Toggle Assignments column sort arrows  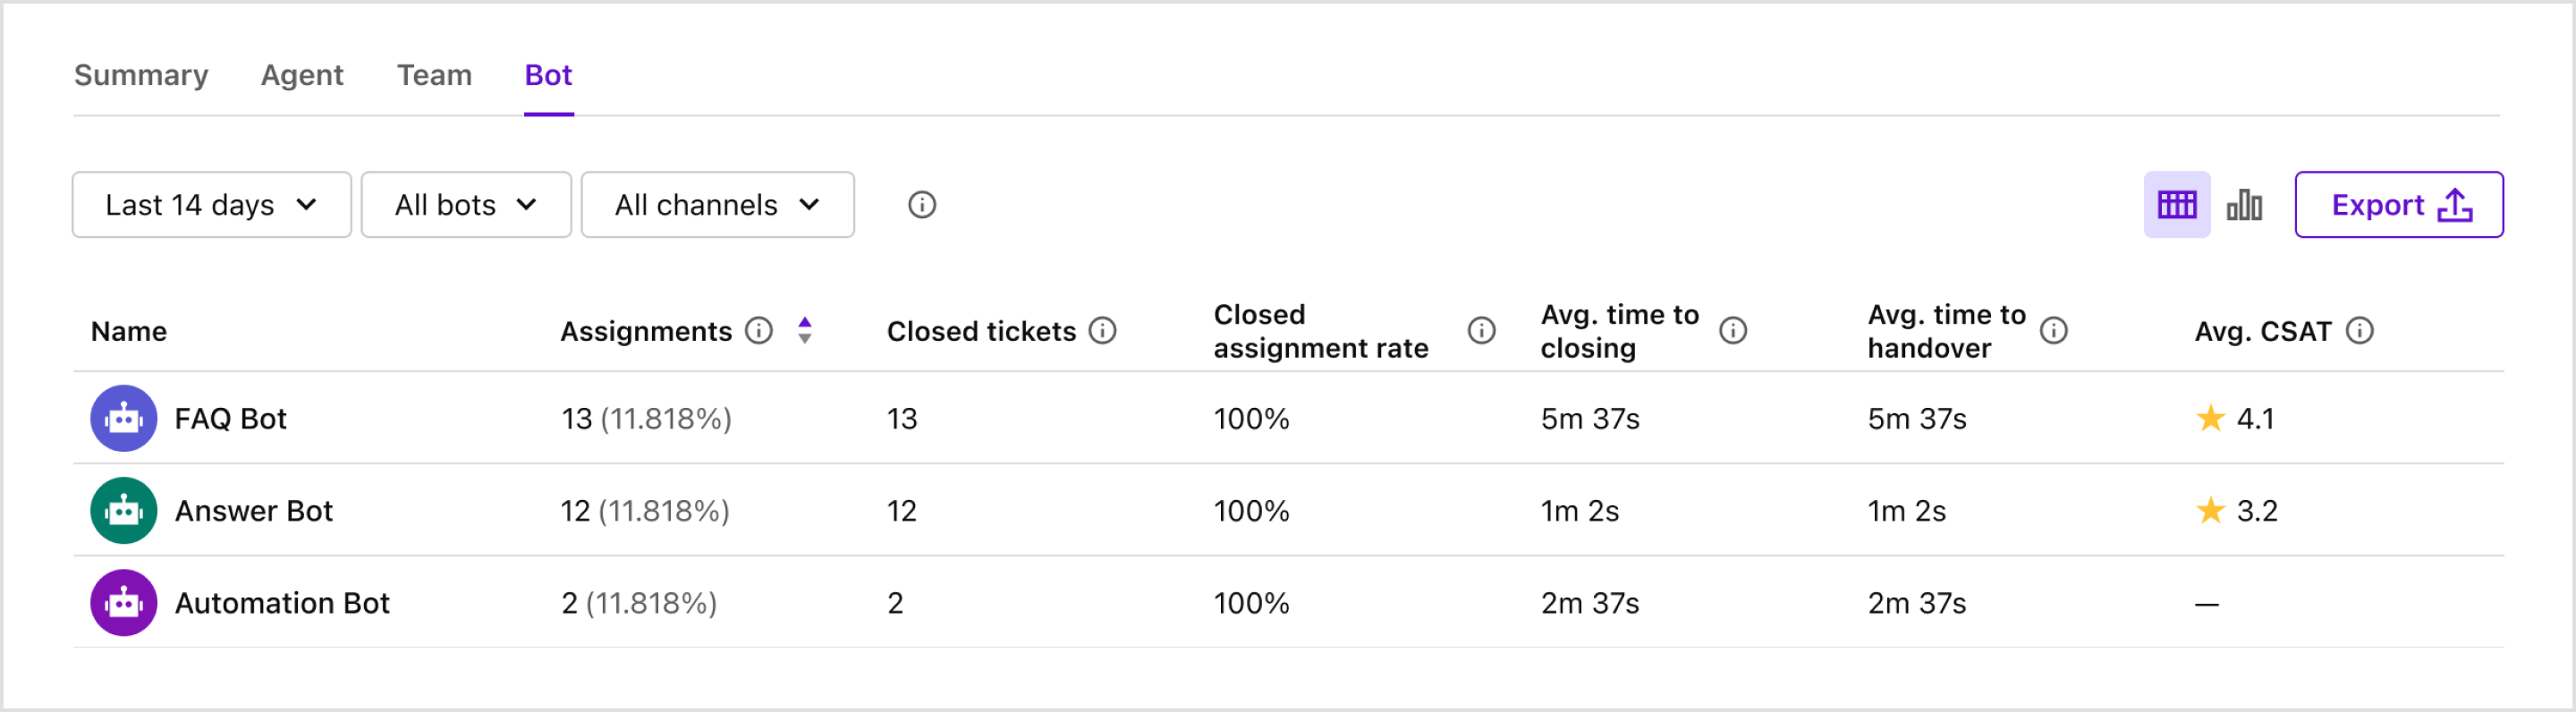coord(804,330)
